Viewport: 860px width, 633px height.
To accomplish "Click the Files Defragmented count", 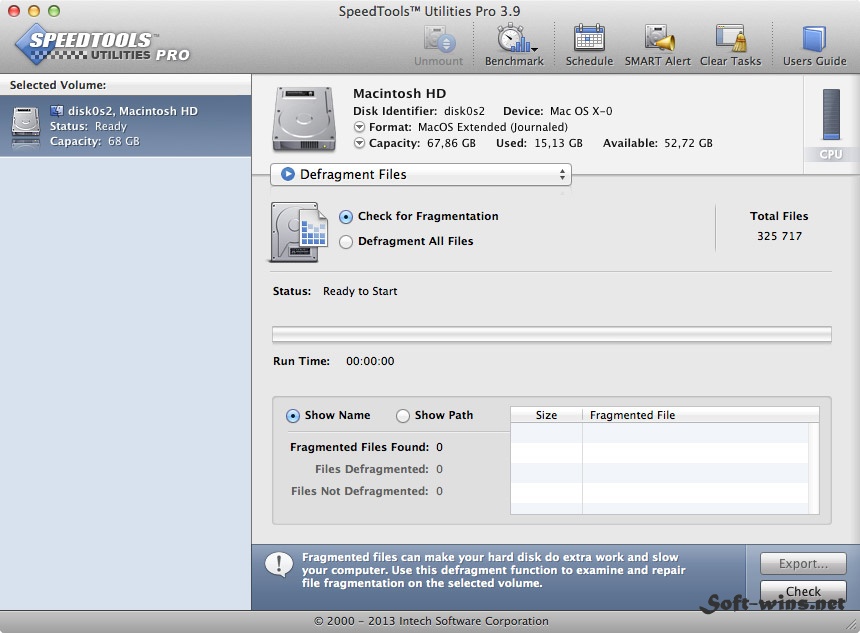I will (x=439, y=470).
